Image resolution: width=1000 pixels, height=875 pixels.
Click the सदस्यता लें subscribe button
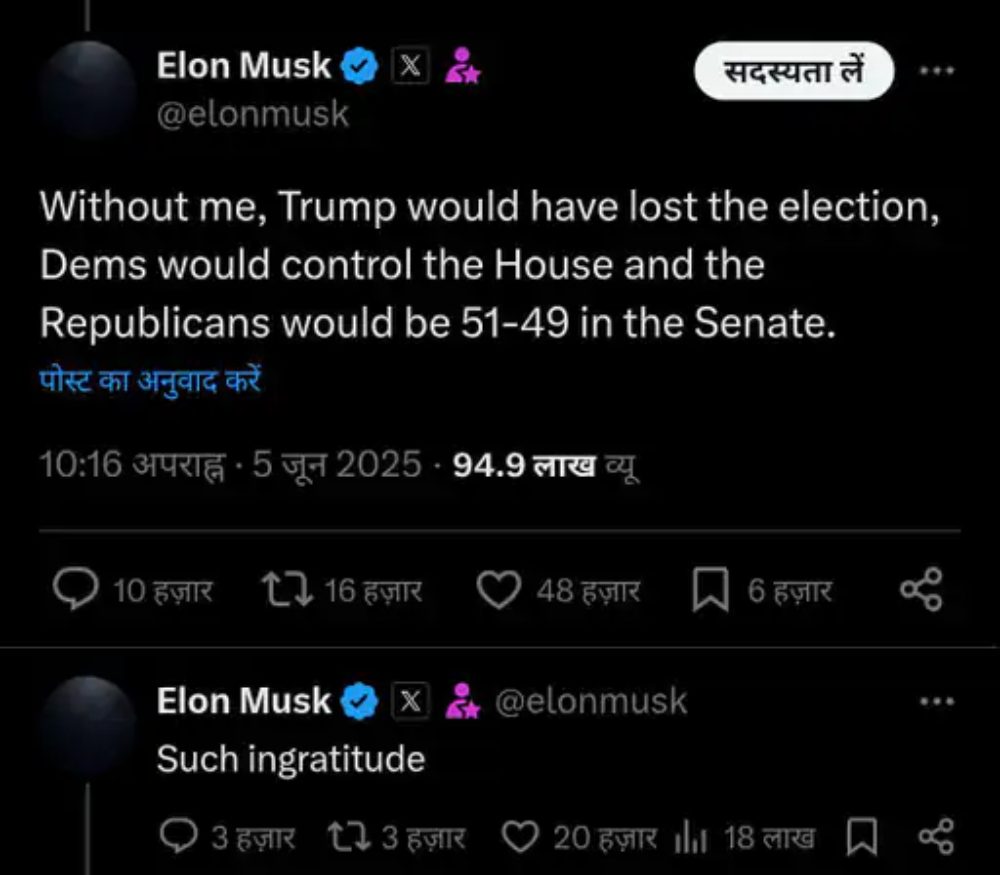[793, 71]
